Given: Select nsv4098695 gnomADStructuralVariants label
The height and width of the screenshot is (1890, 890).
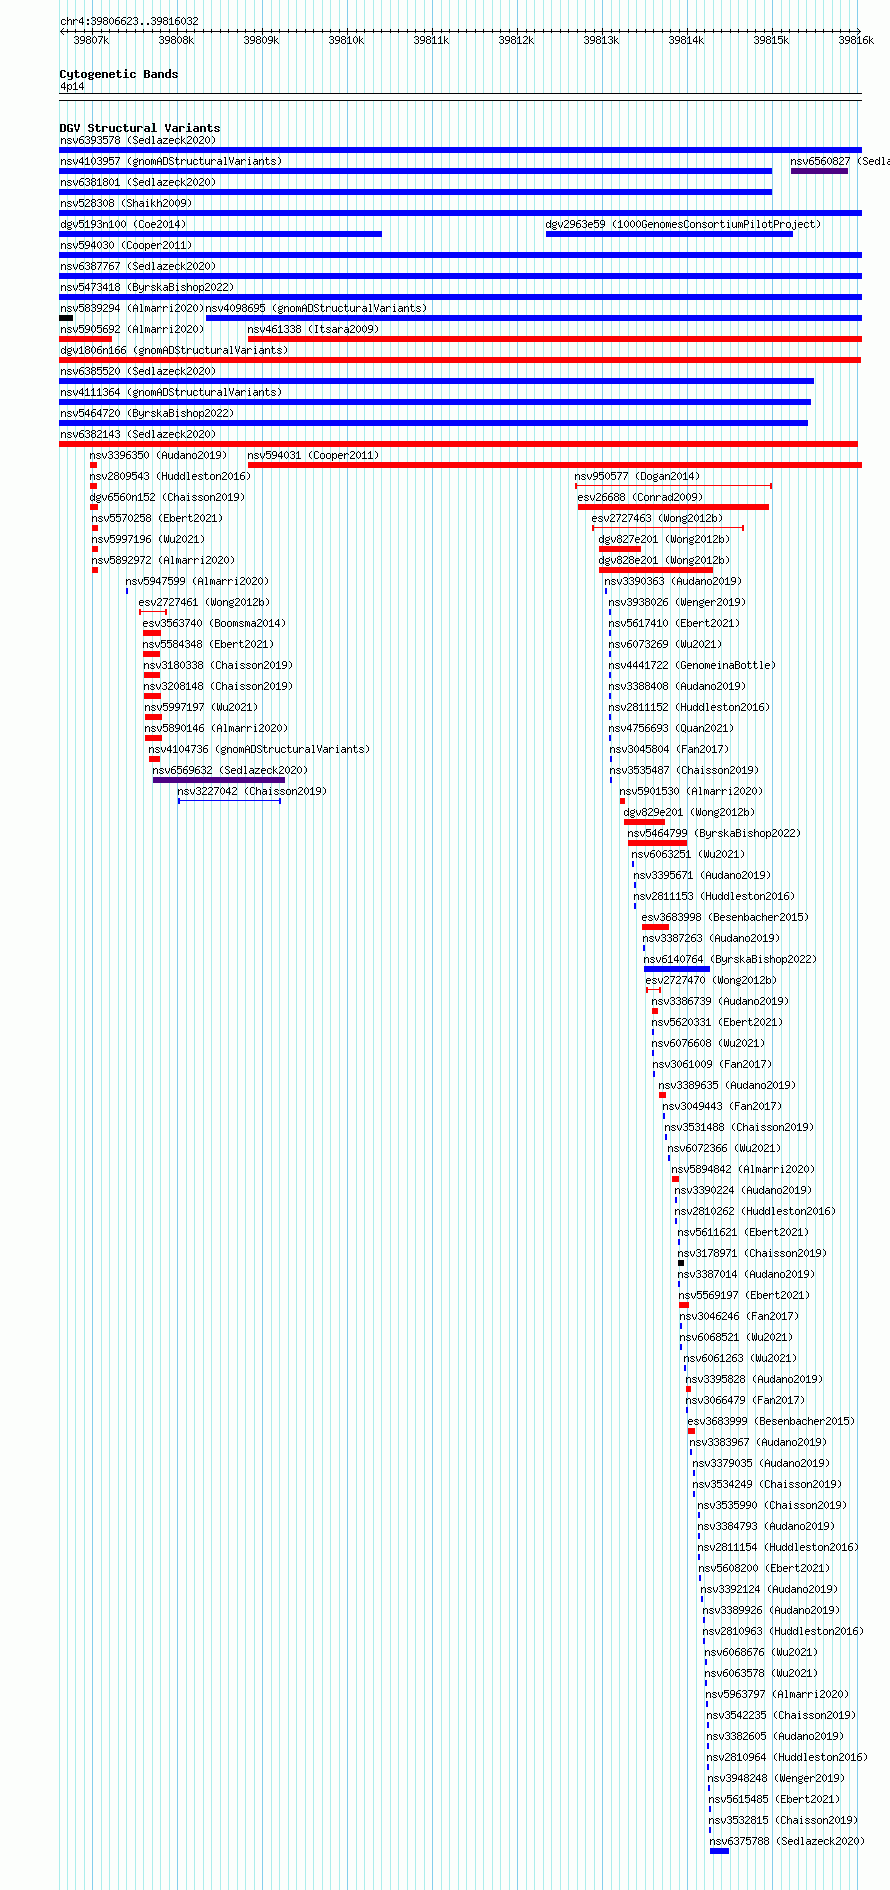Looking at the screenshot, I should click(x=316, y=309).
